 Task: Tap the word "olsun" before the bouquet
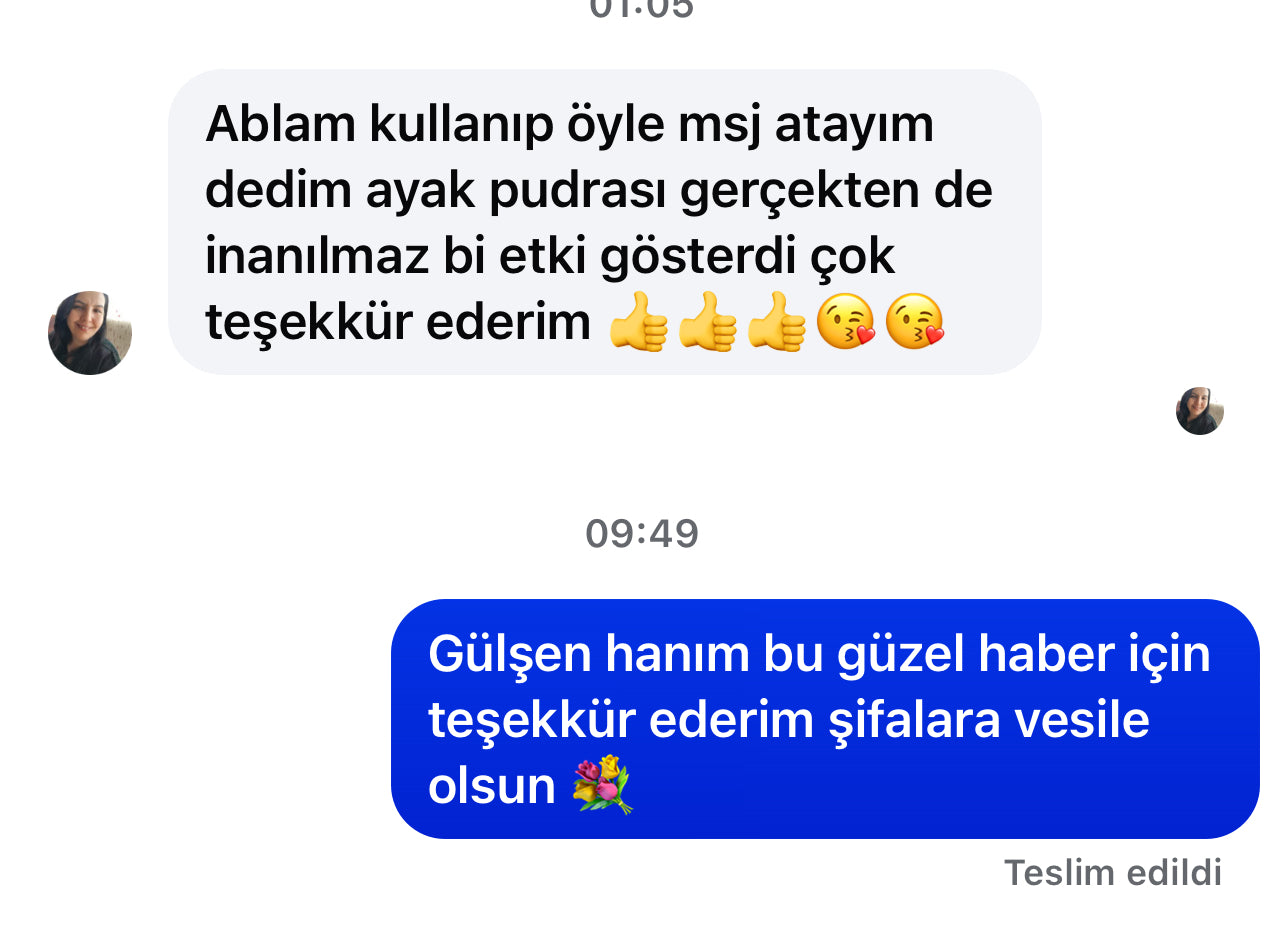491,787
